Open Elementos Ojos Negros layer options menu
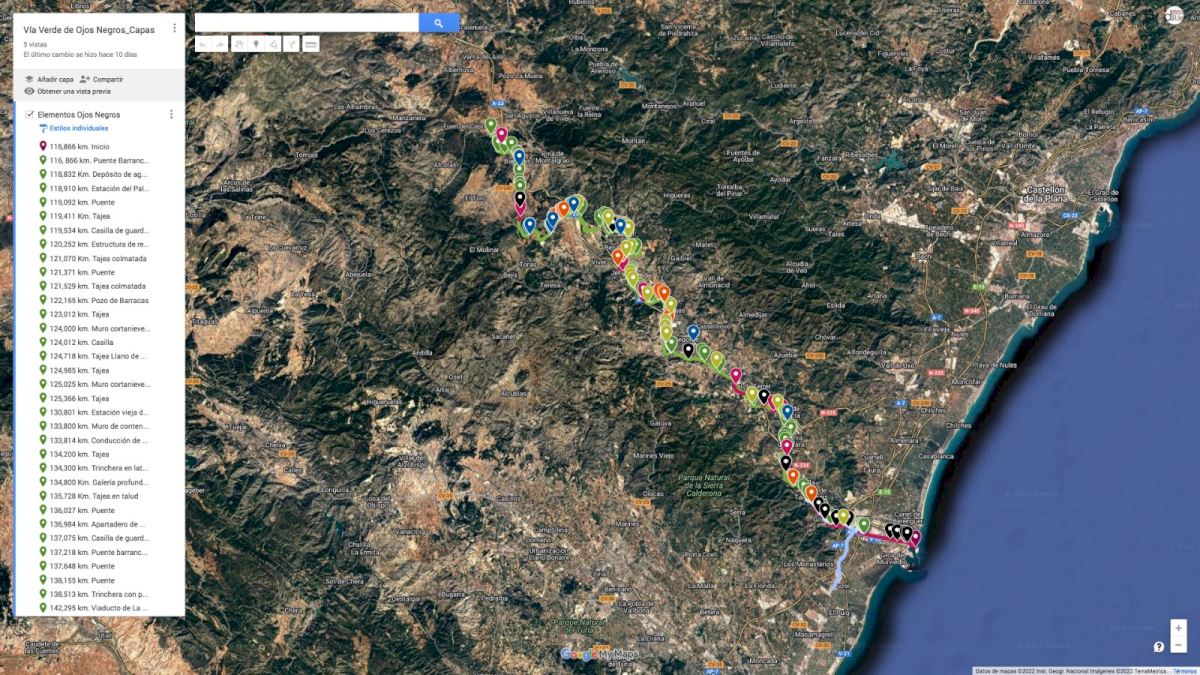 coord(171,115)
